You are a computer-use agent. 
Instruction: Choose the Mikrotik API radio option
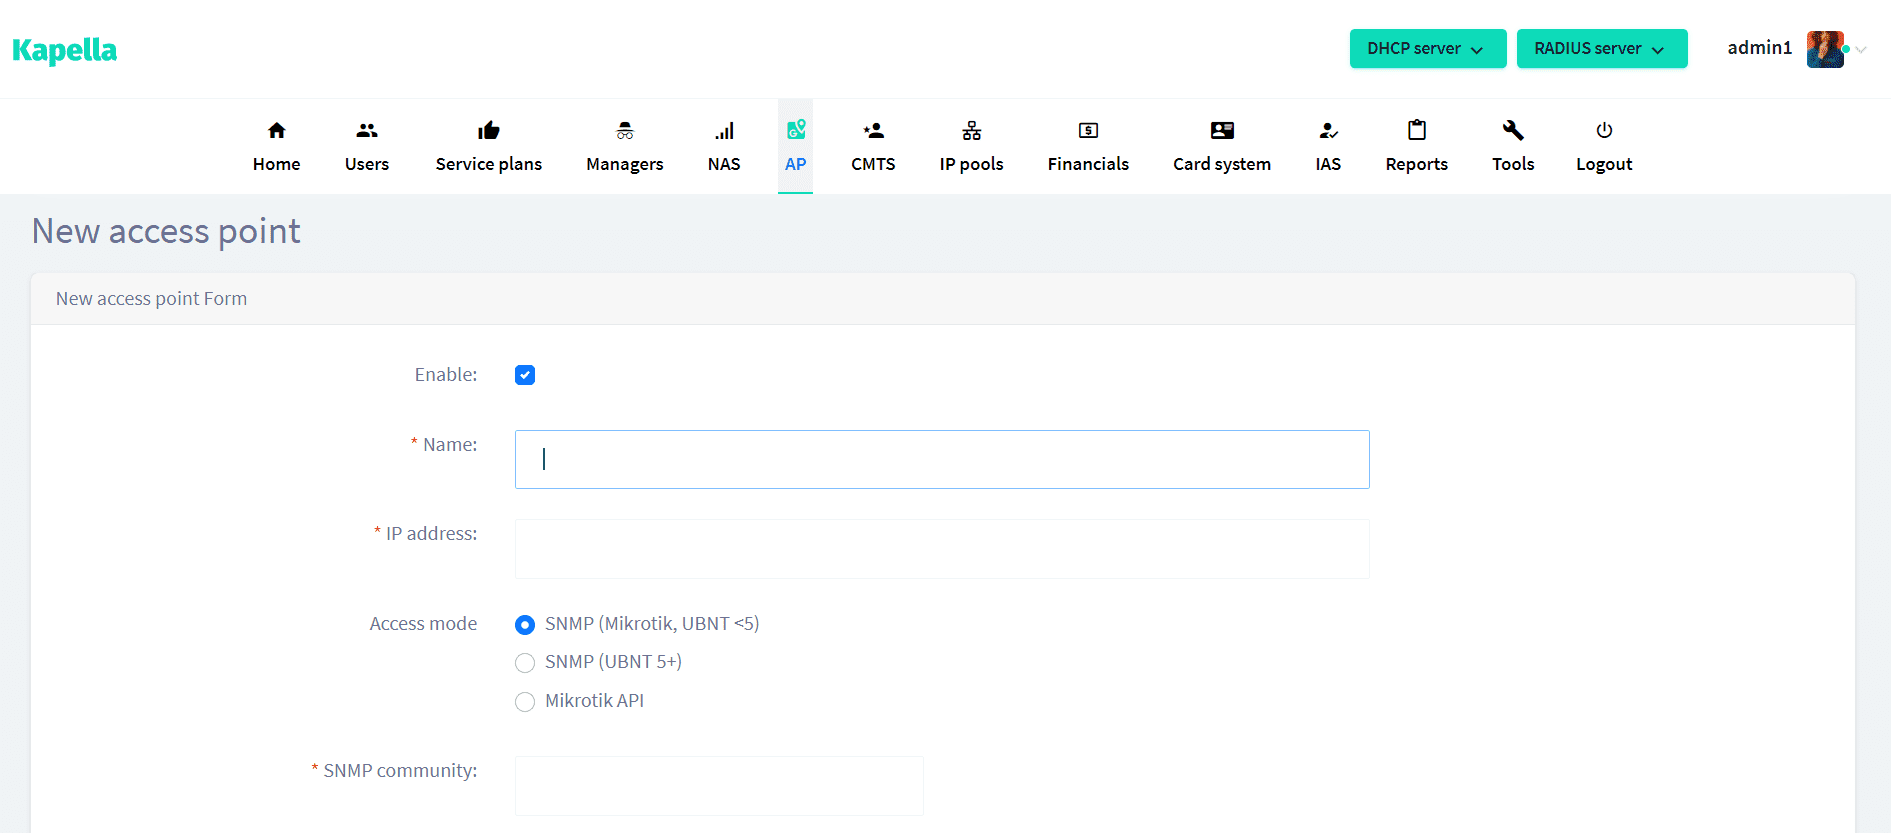tap(525, 702)
